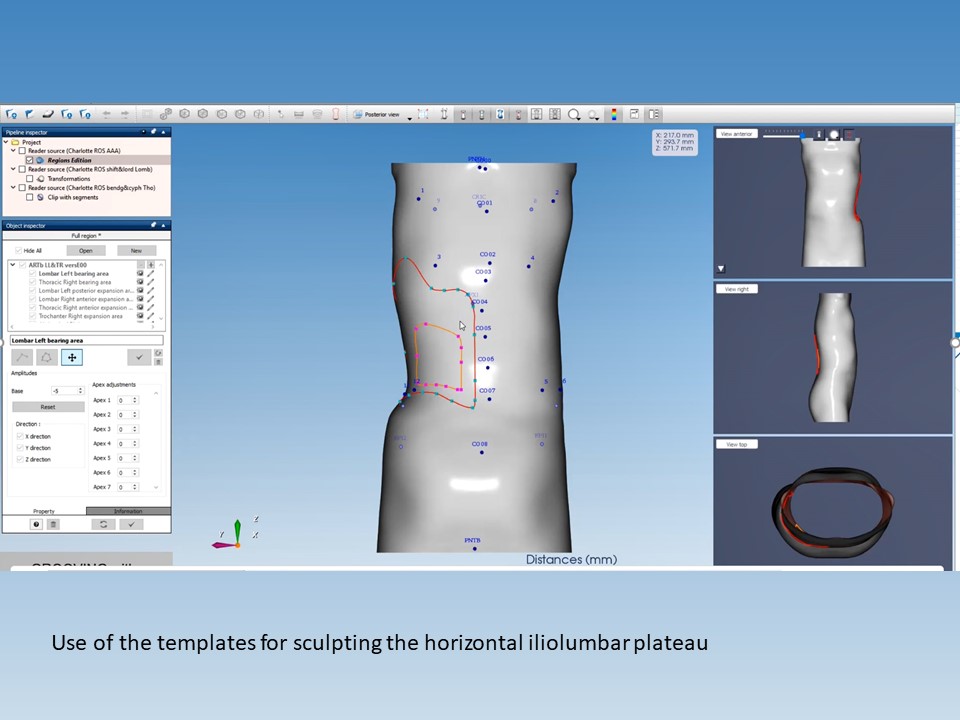Select the View anterior label
The image size is (960, 720).
tap(737, 133)
